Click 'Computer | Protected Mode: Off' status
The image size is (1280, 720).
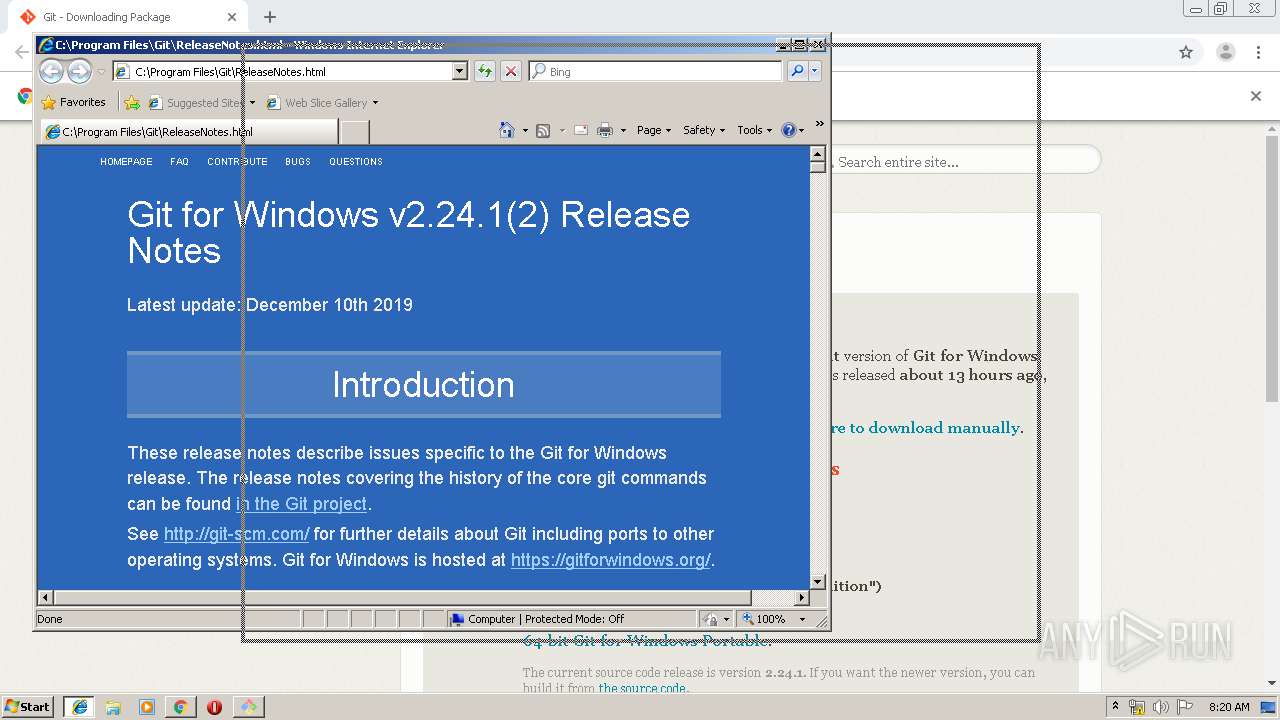pos(571,619)
